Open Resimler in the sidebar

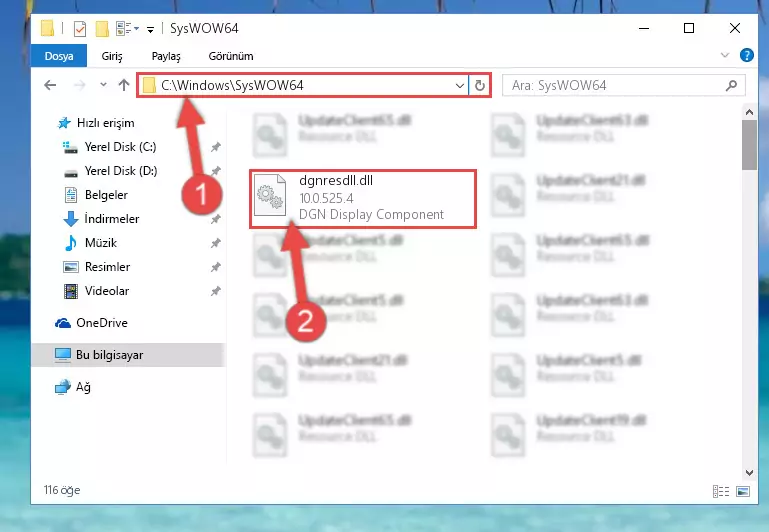107,267
